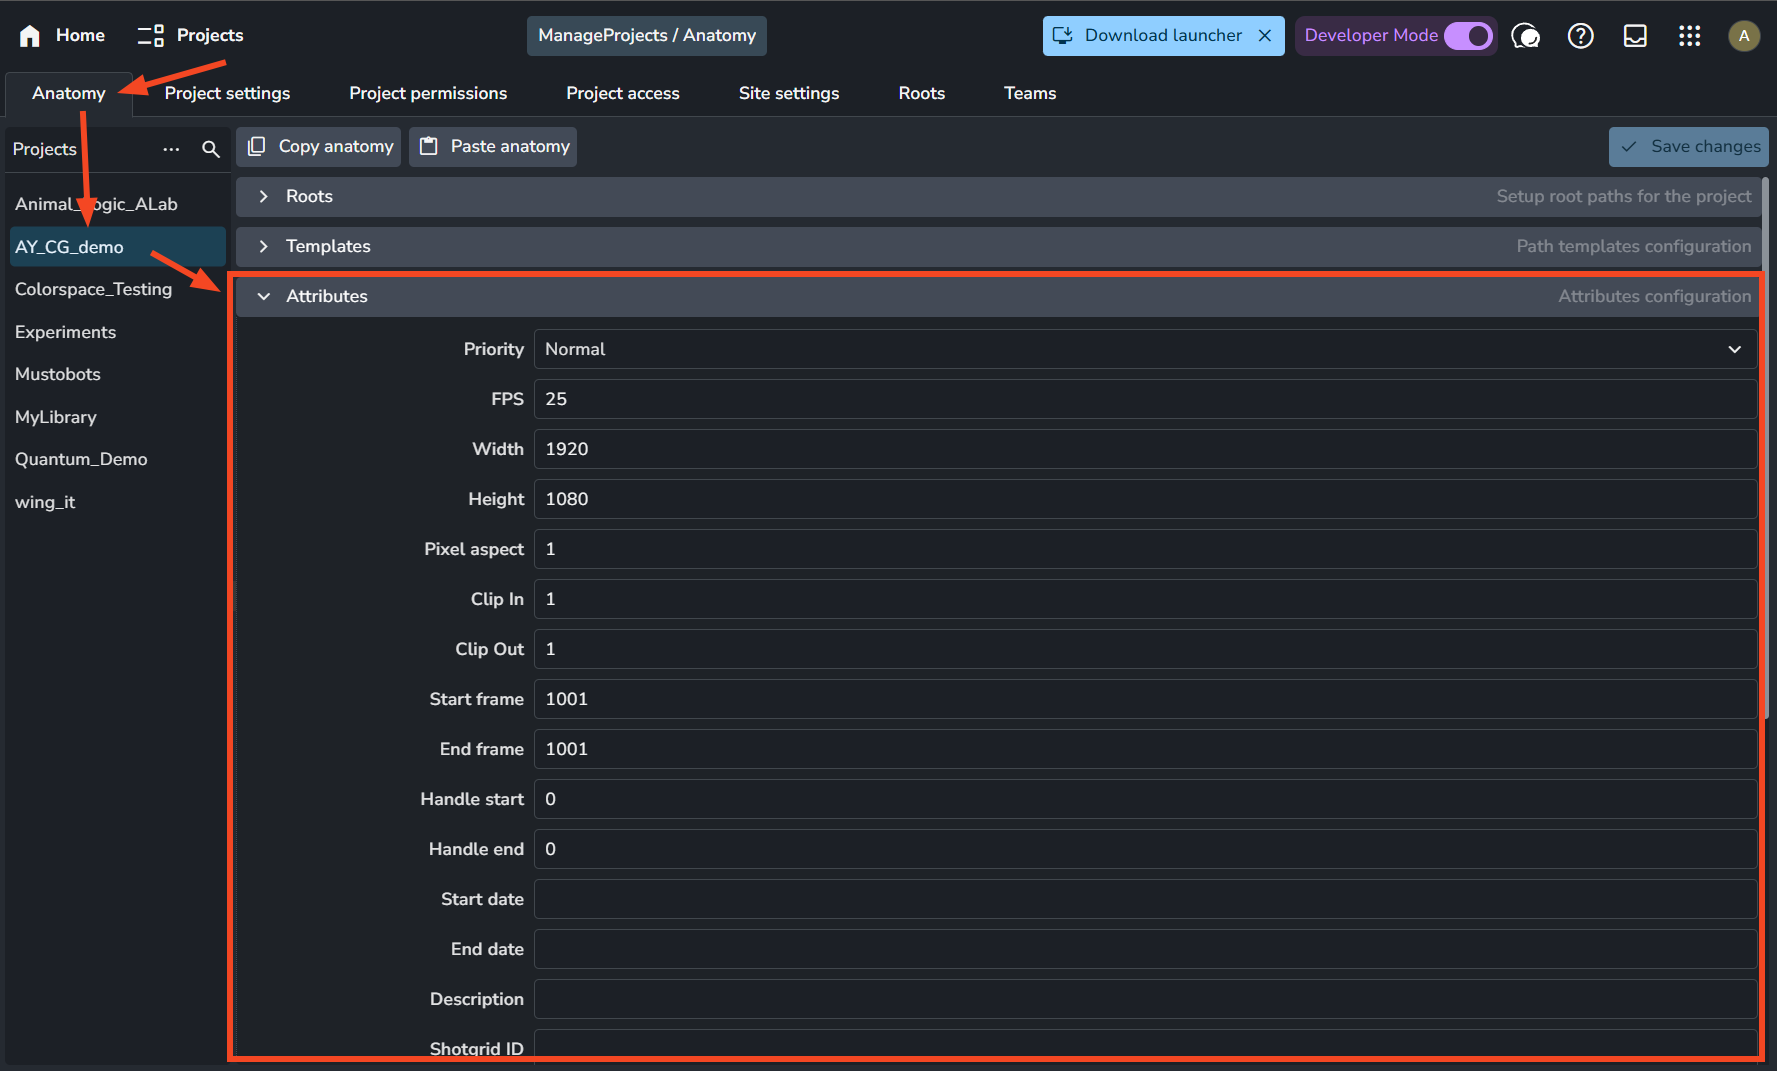
Task: Click the vertical scrollbar of anatomy panel
Action: point(1765,448)
